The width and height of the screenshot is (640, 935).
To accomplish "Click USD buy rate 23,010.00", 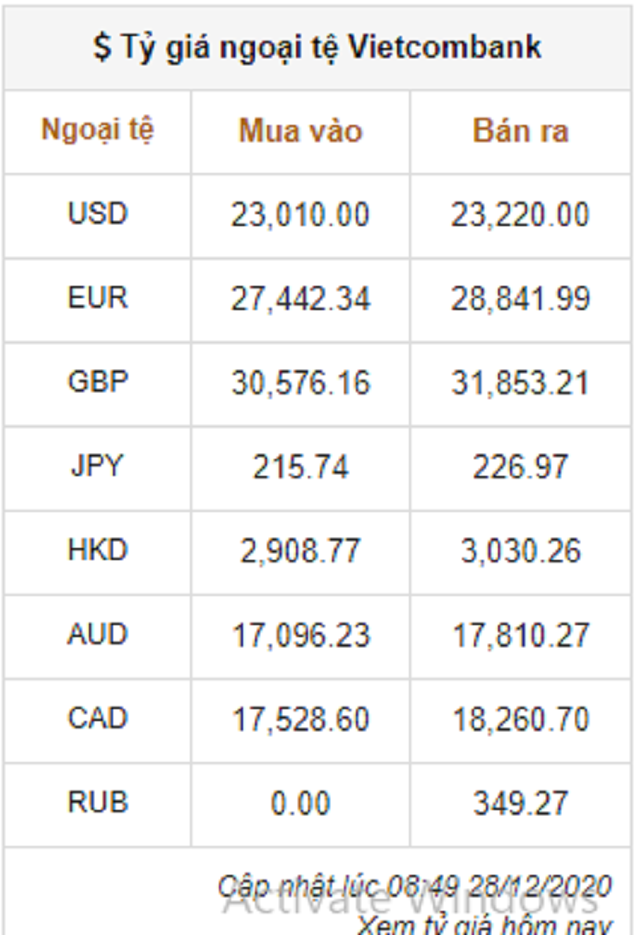I will click(x=300, y=215).
